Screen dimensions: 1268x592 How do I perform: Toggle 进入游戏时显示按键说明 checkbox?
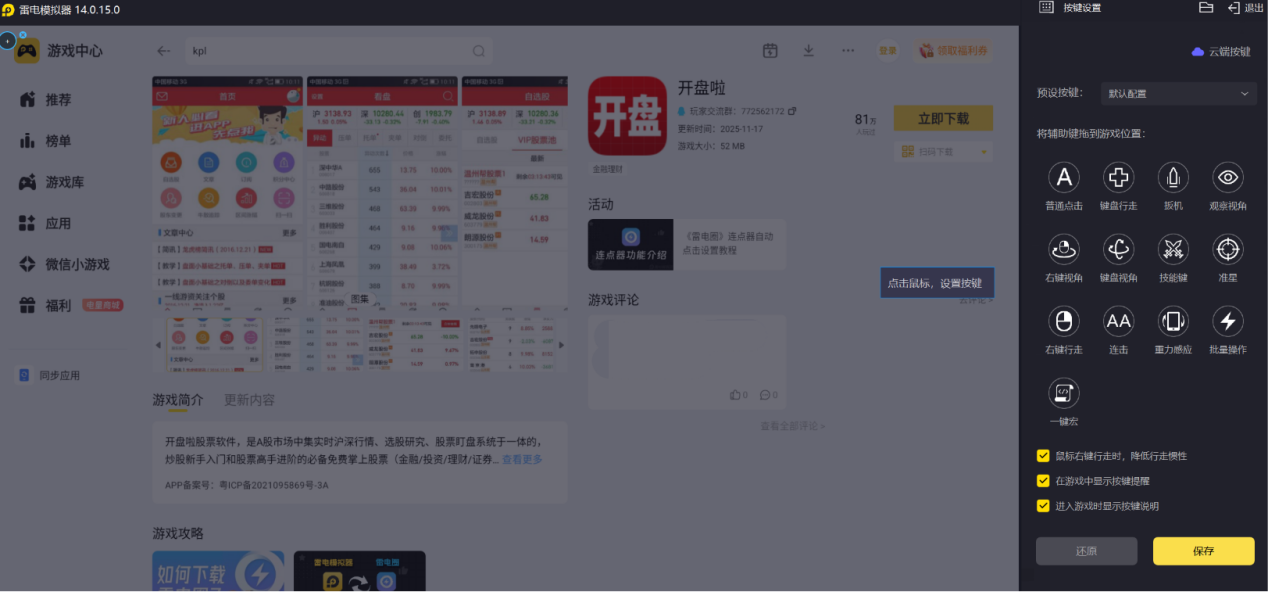tap(1043, 506)
